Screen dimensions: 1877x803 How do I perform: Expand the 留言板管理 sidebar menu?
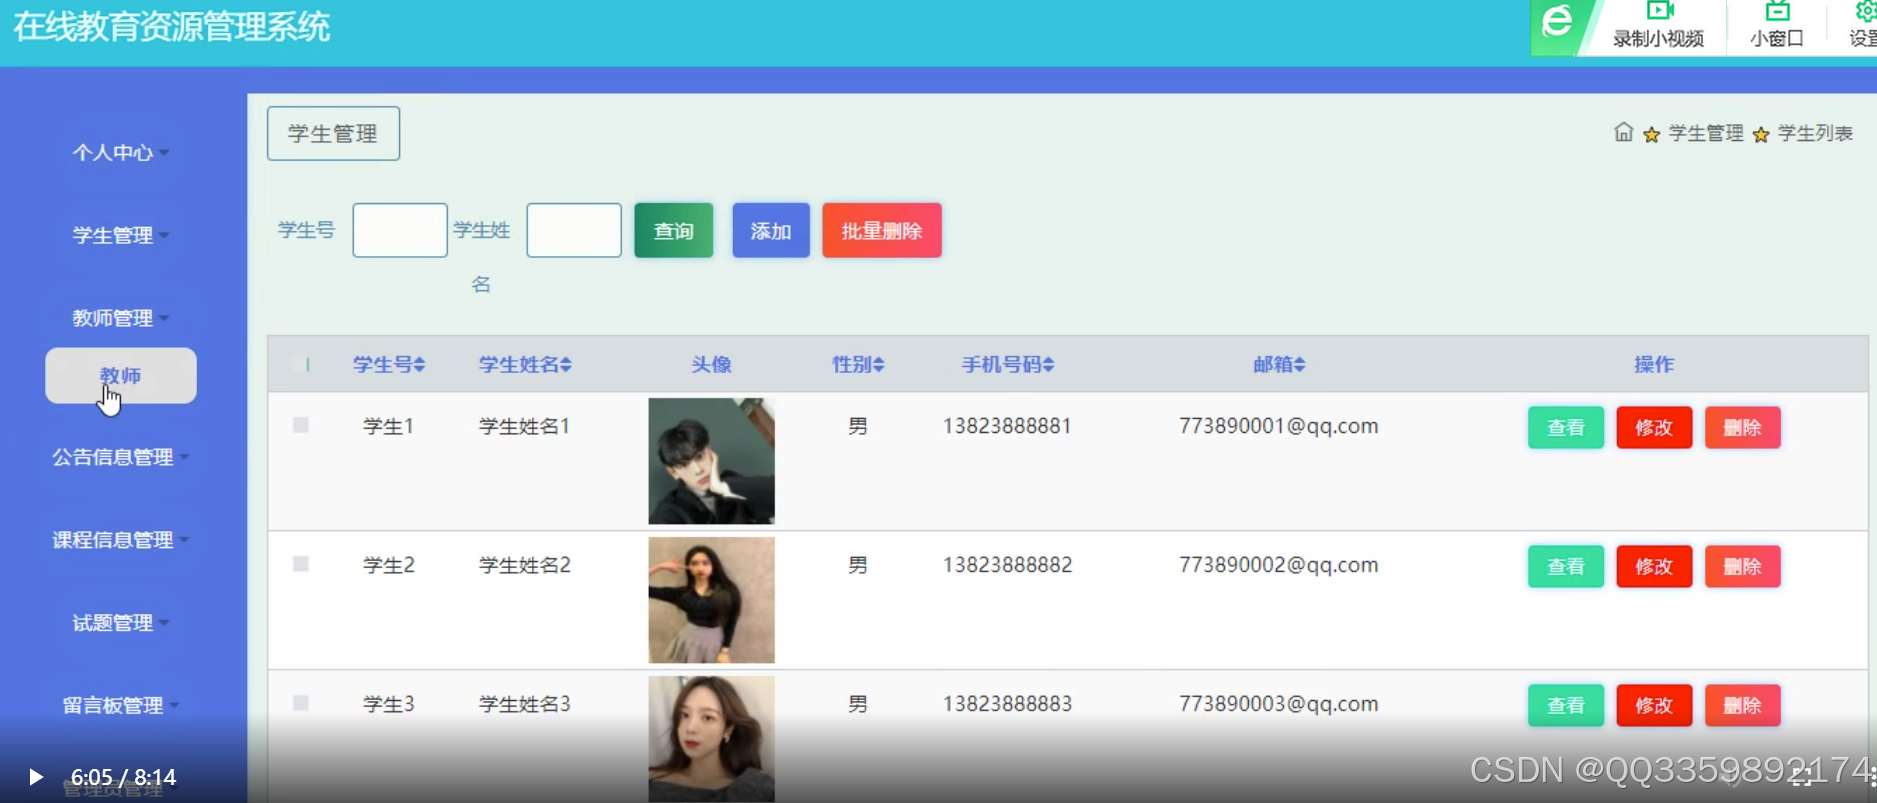pyautogui.click(x=120, y=706)
